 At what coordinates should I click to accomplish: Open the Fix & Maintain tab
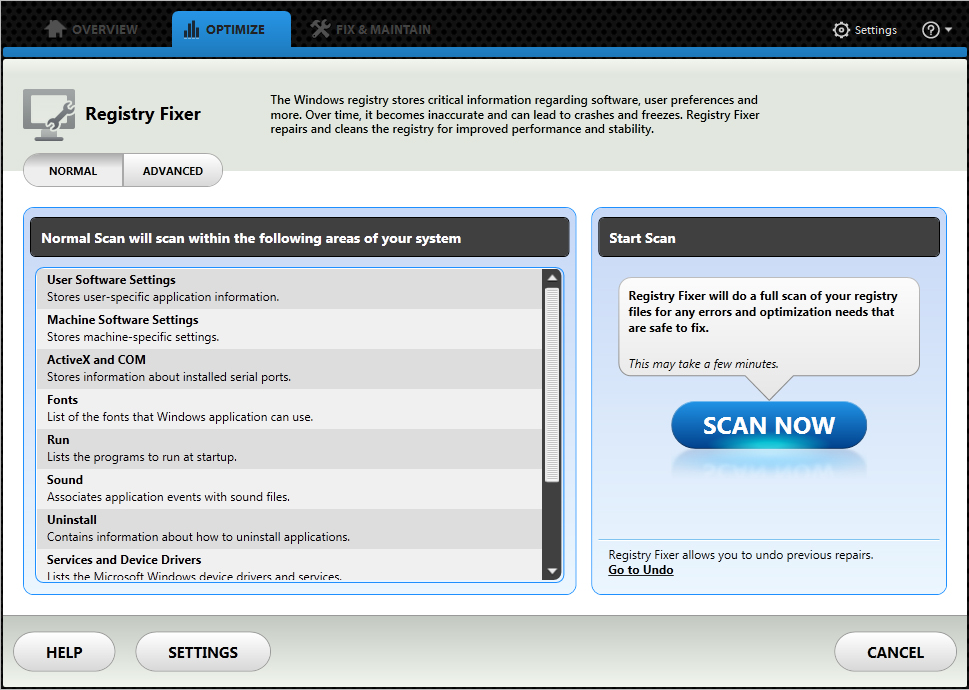[x=382, y=30]
